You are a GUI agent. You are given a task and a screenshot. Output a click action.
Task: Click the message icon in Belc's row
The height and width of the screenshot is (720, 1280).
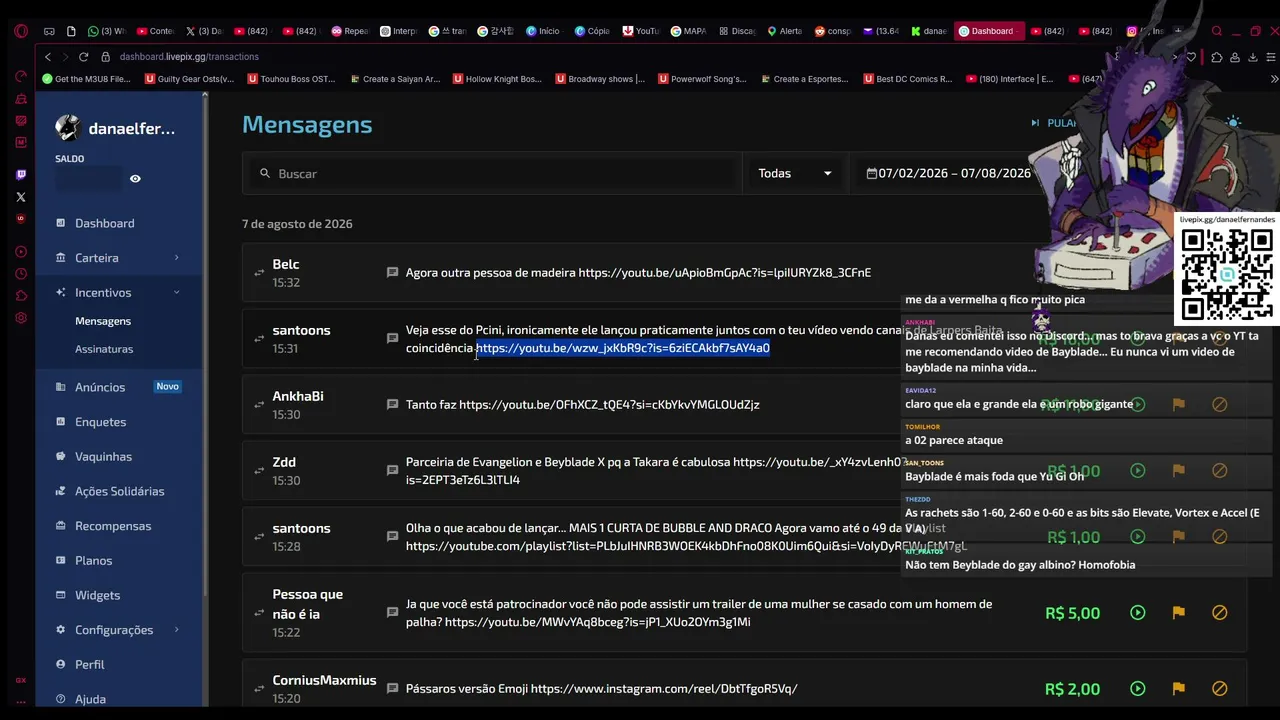coord(392,272)
